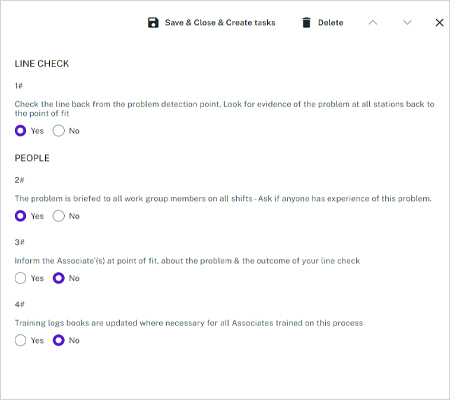Click the 'Yes' label text under question 3#
The image size is (450, 400).
coord(37,278)
